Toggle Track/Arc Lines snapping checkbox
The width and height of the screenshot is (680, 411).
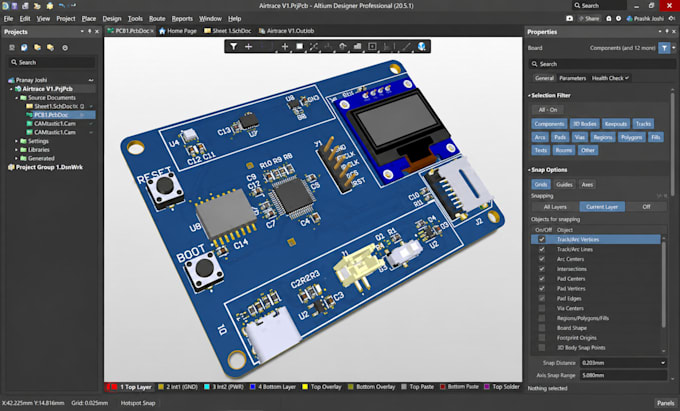point(541,249)
